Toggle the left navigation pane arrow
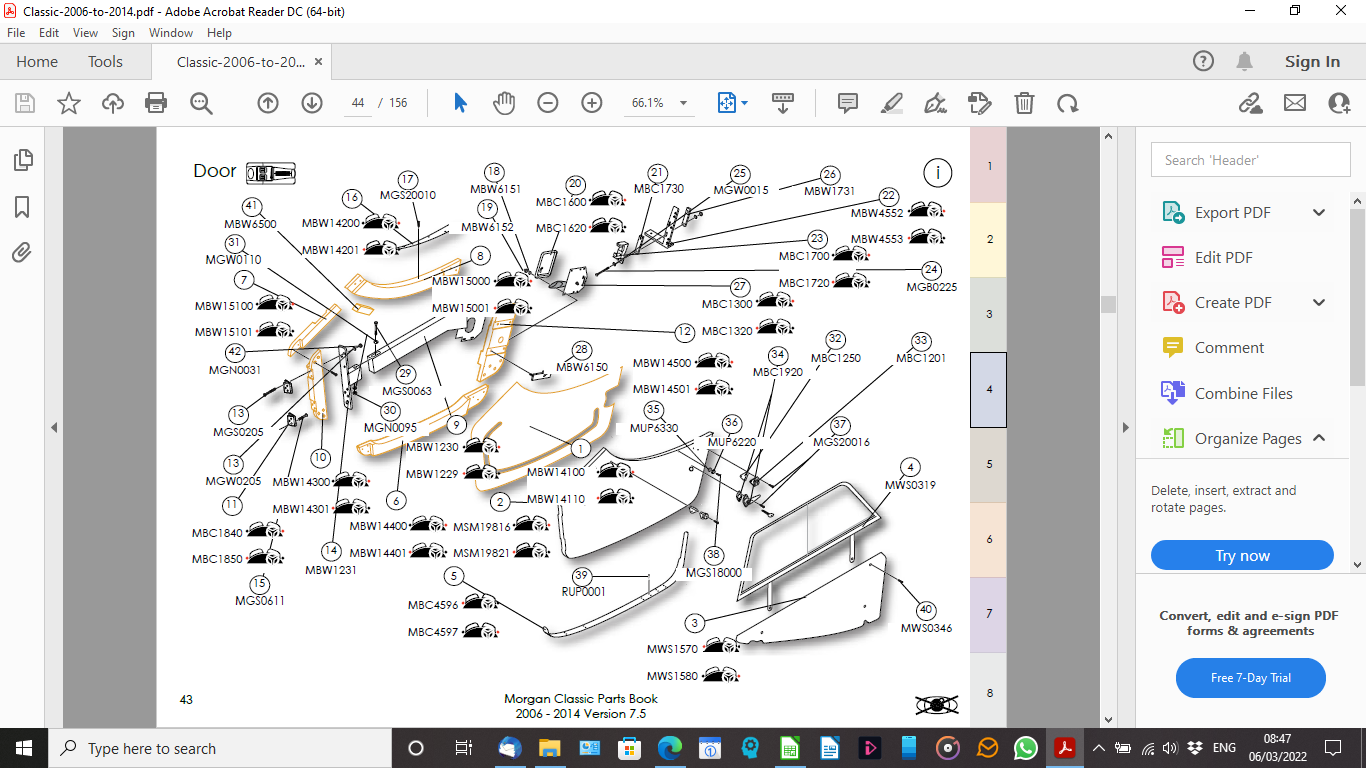The height and width of the screenshot is (768, 1366). 54,427
